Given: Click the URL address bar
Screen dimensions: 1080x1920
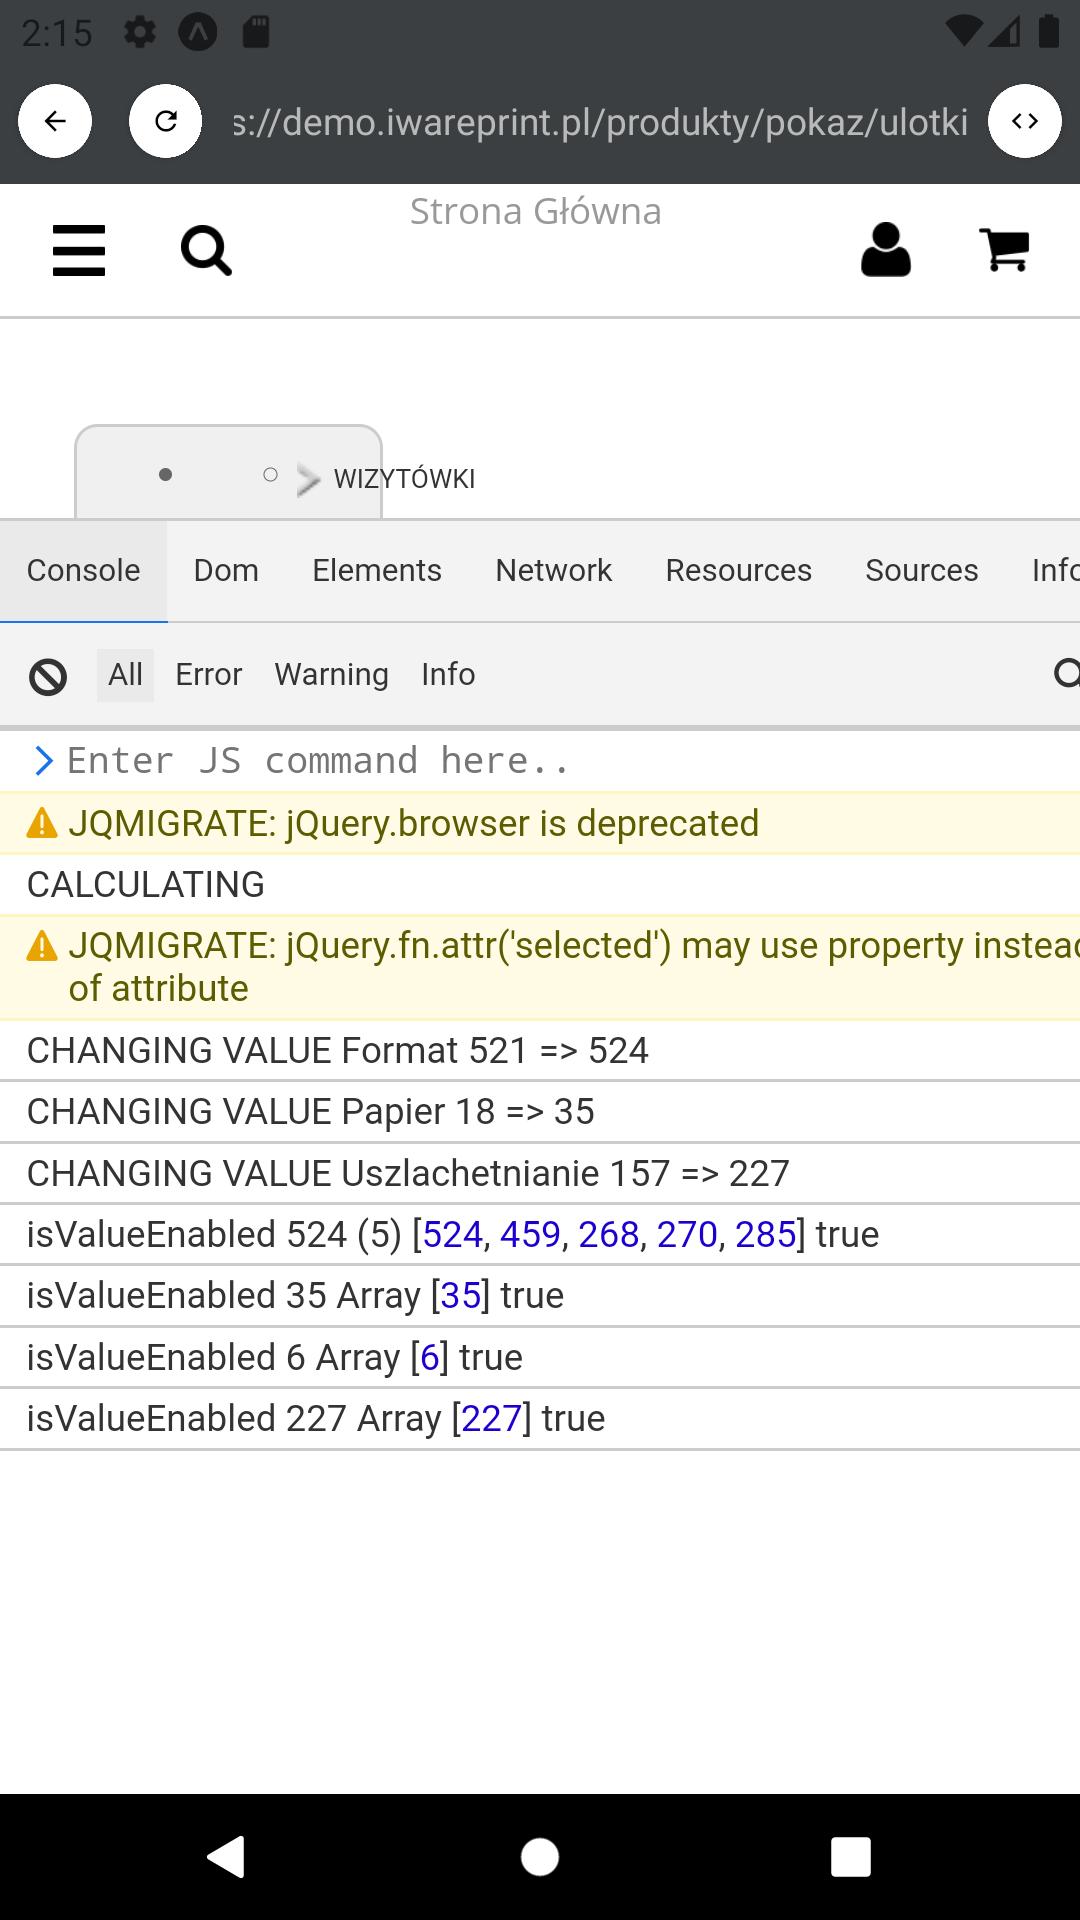Looking at the screenshot, I should (600, 122).
